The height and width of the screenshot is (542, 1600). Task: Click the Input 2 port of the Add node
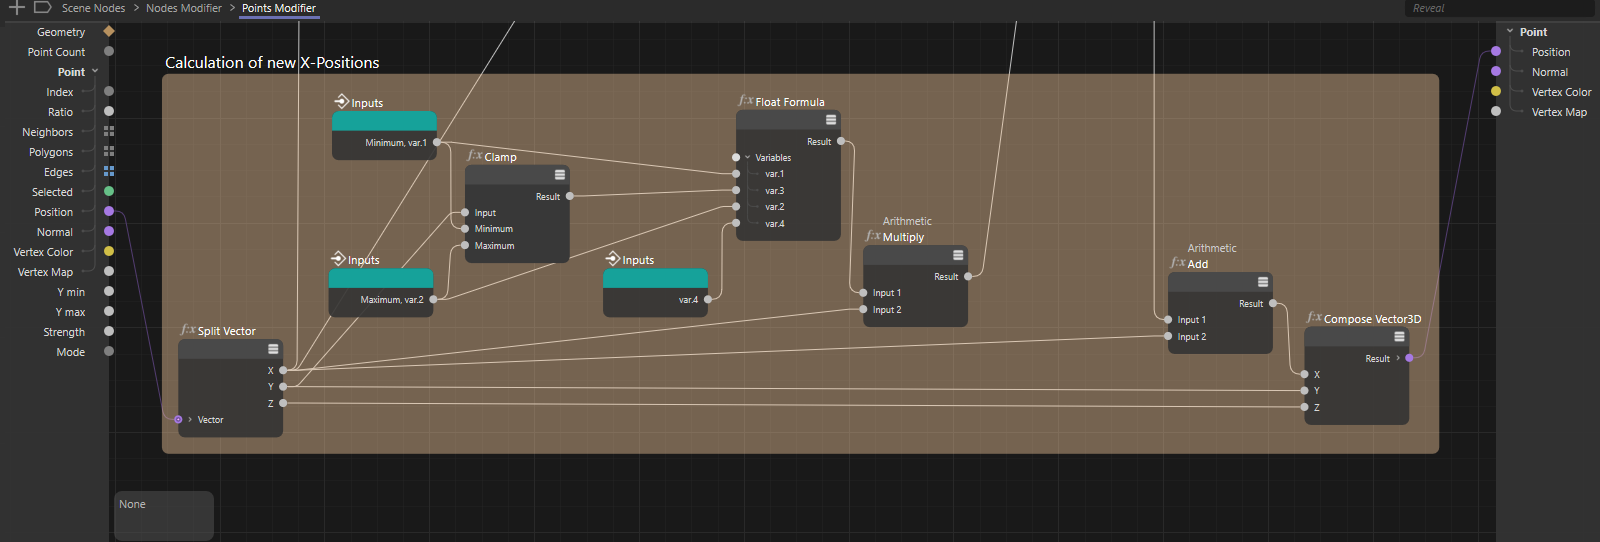1168,336
